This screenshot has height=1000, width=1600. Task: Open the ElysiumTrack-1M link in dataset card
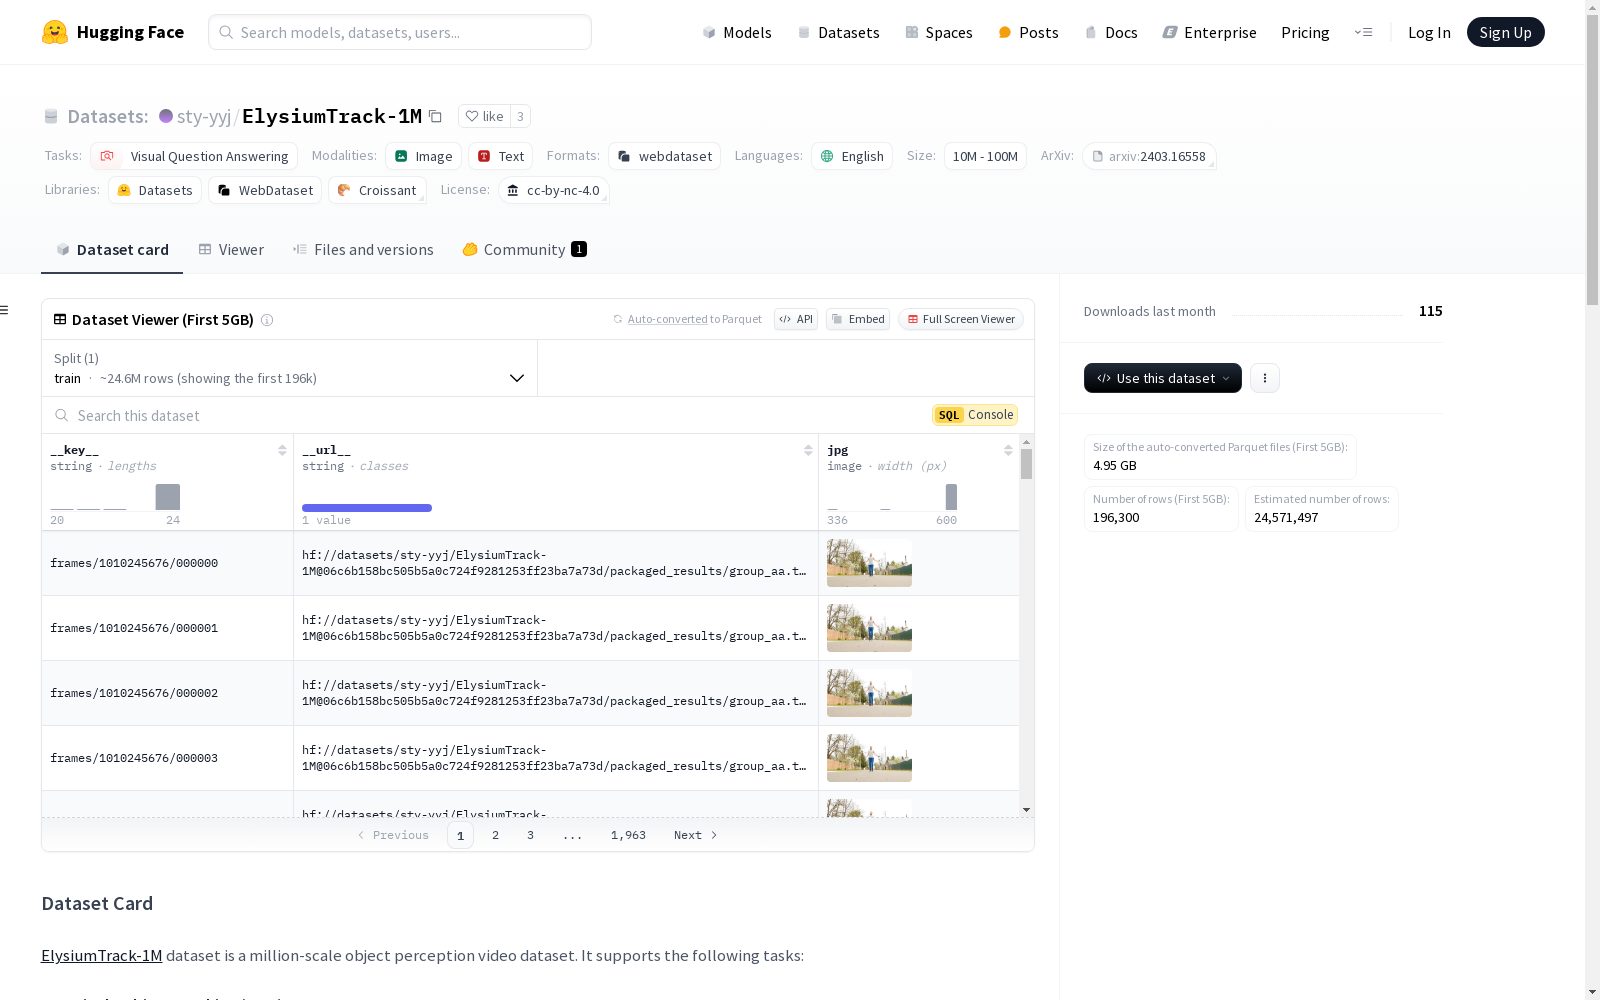[x=101, y=955]
